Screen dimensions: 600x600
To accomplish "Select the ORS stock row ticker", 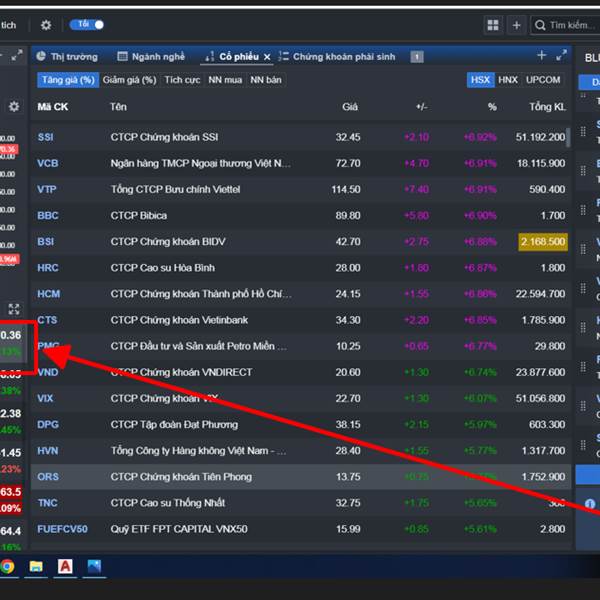I will click(48, 477).
